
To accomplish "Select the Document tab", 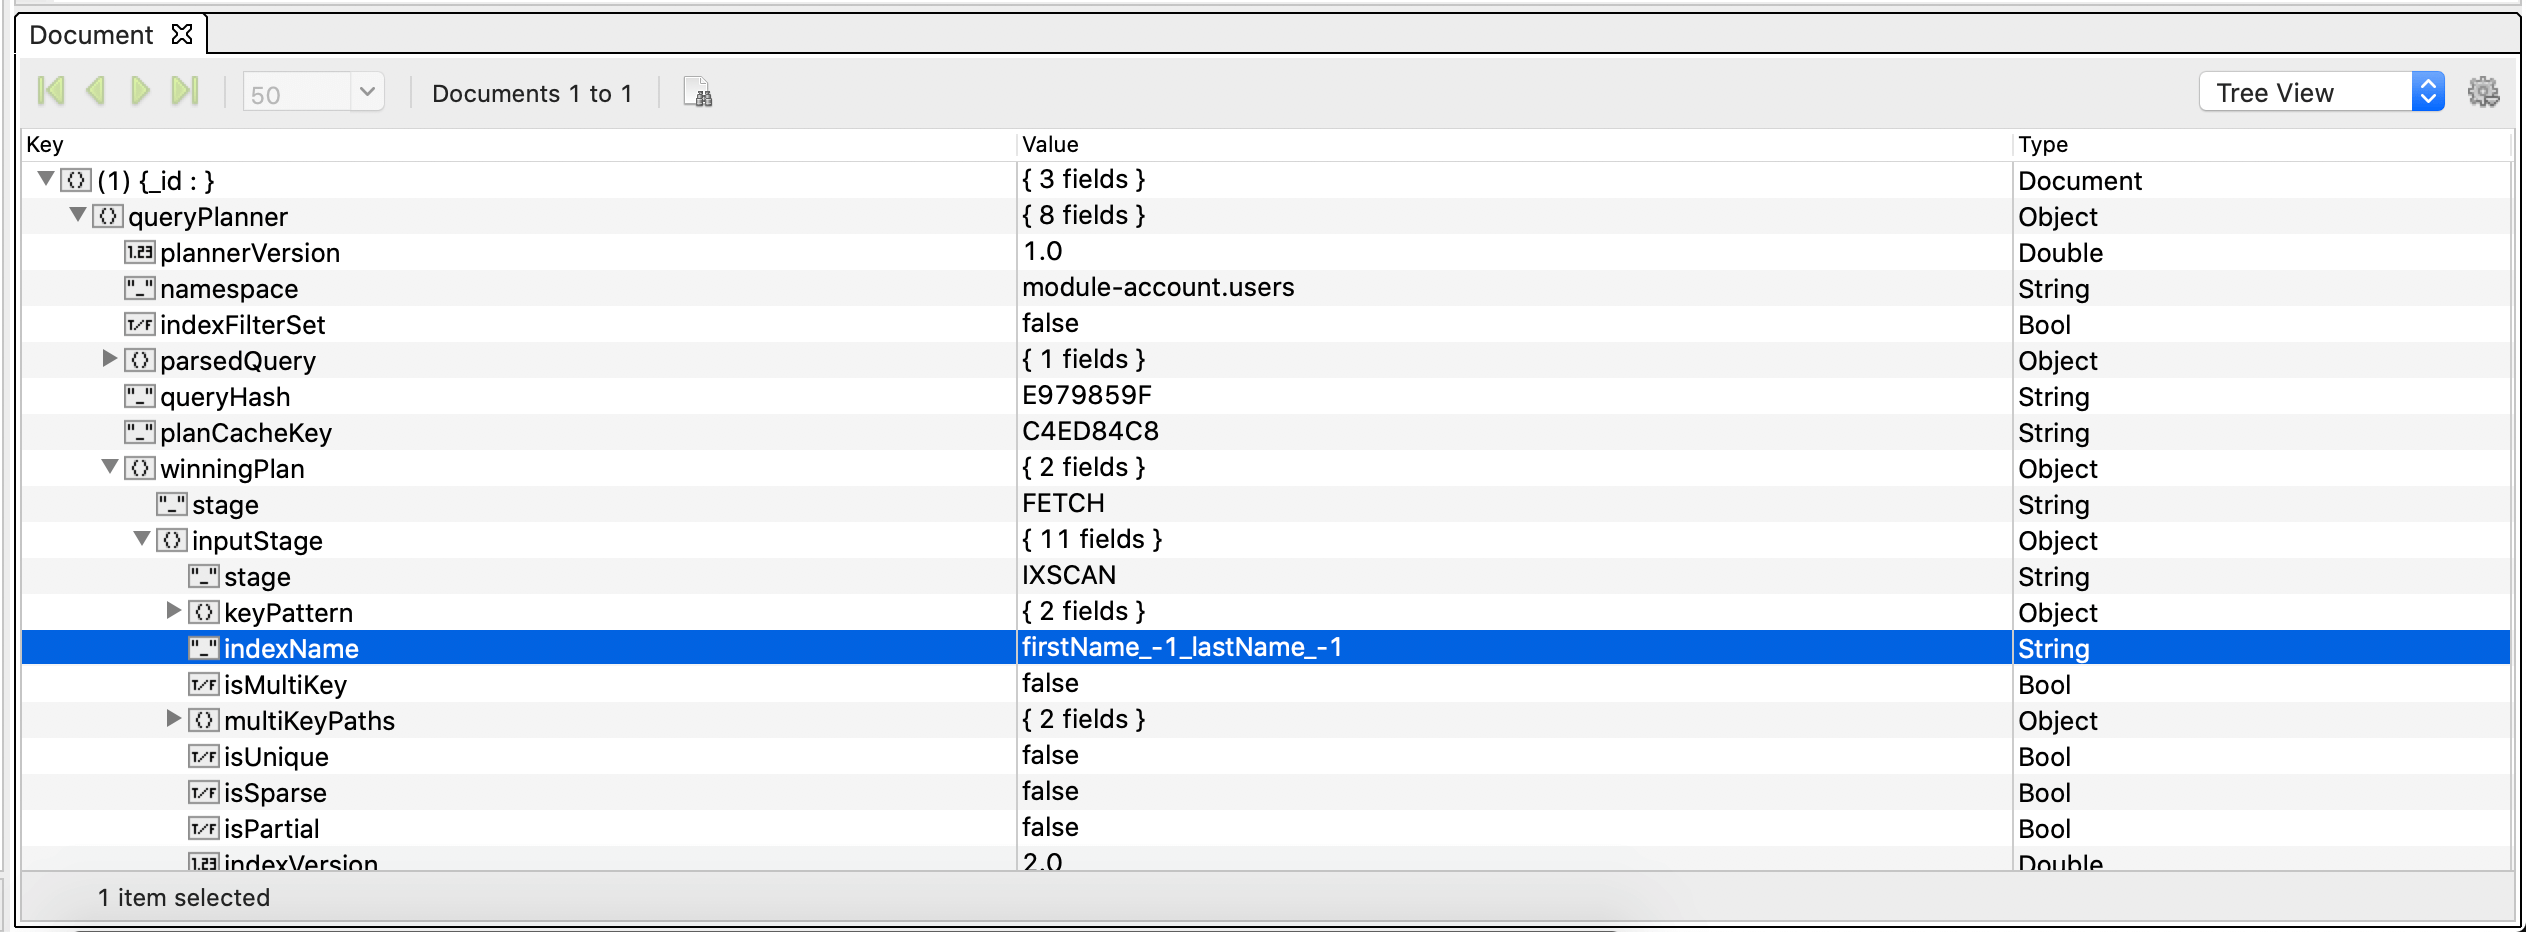I will coord(91,35).
